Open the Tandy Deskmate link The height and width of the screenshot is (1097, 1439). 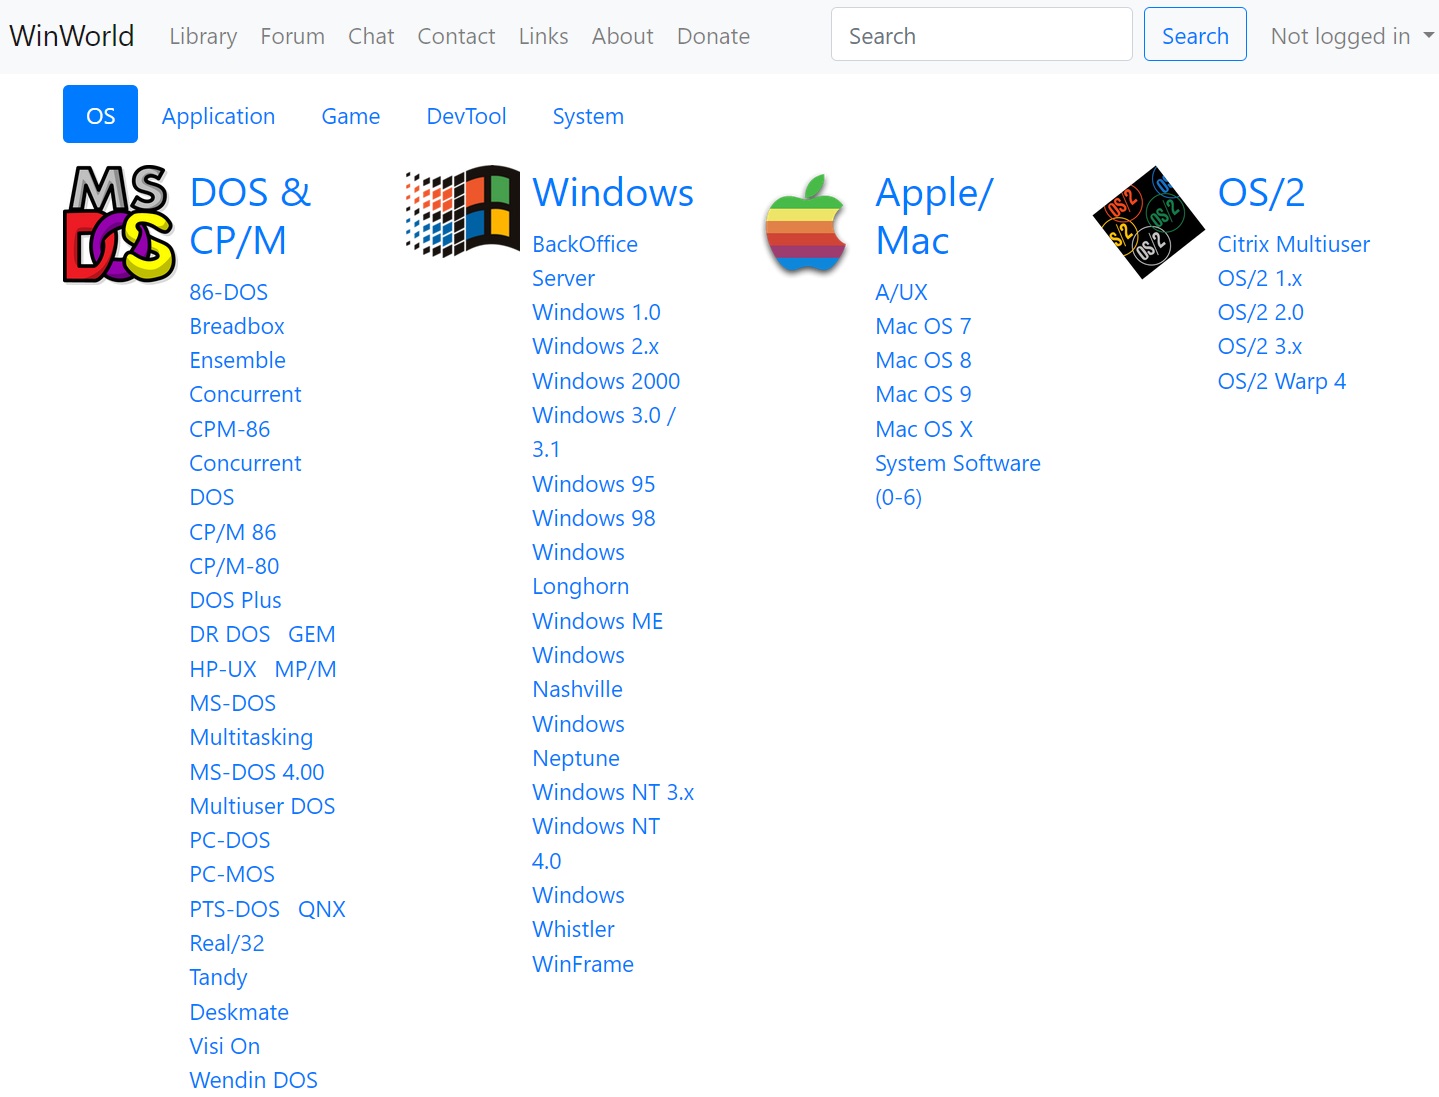(x=239, y=994)
